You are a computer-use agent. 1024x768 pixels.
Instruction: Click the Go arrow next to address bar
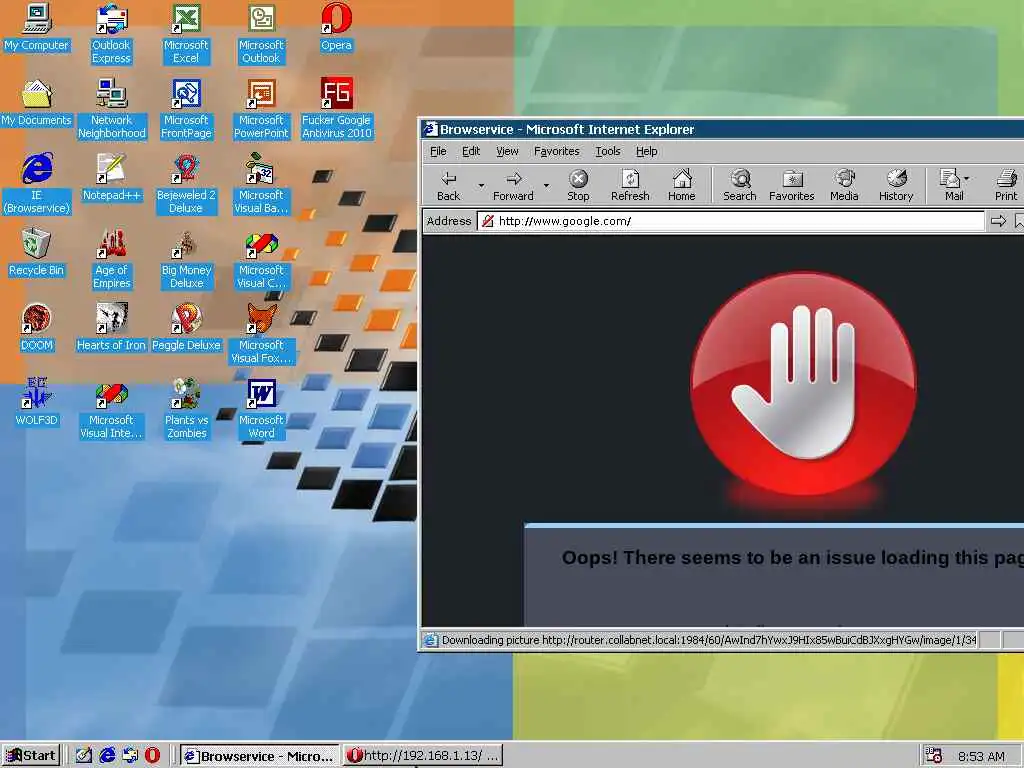(x=998, y=221)
